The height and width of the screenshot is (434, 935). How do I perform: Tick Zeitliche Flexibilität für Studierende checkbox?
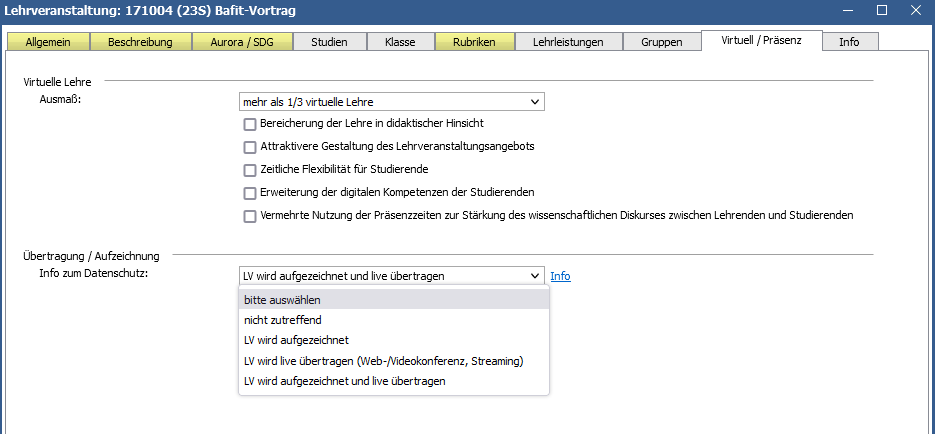pos(250,170)
